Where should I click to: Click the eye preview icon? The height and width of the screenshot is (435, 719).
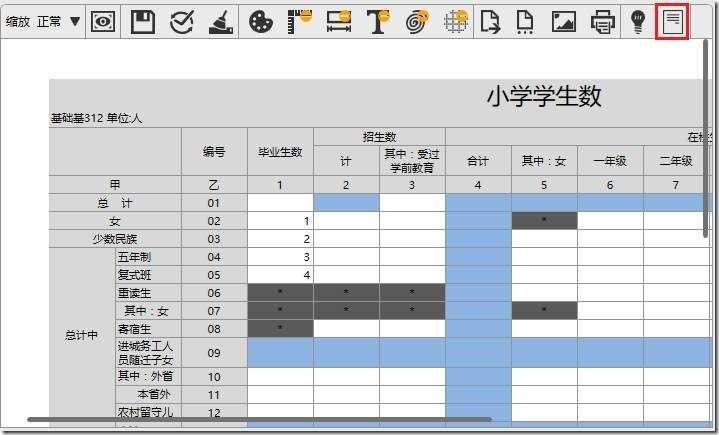click(103, 21)
